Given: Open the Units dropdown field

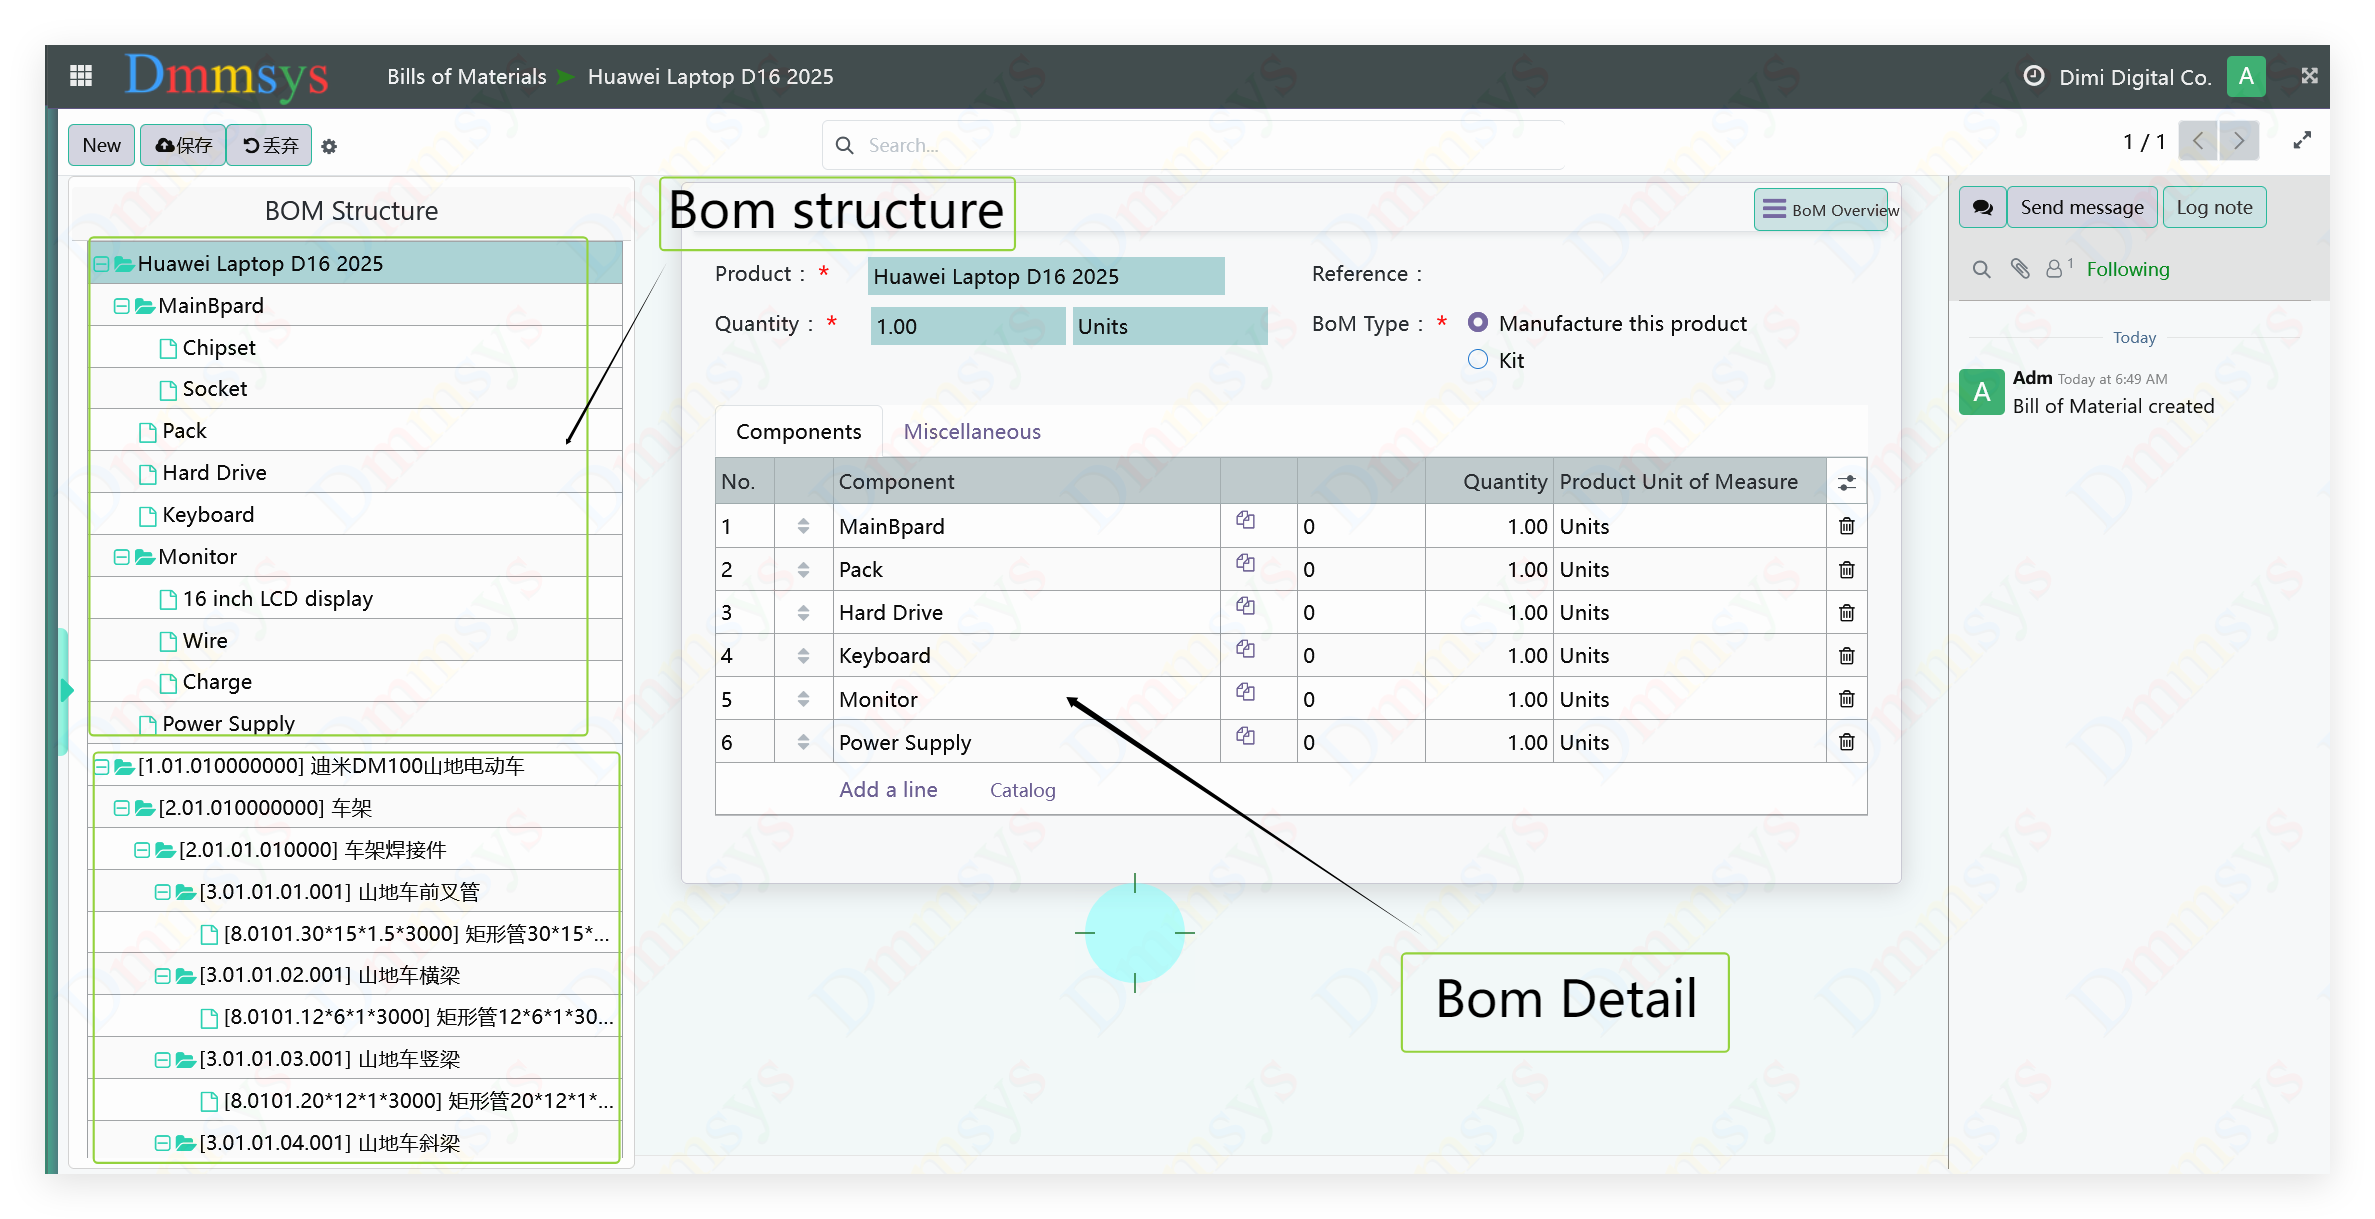Looking at the screenshot, I should pos(1170,326).
